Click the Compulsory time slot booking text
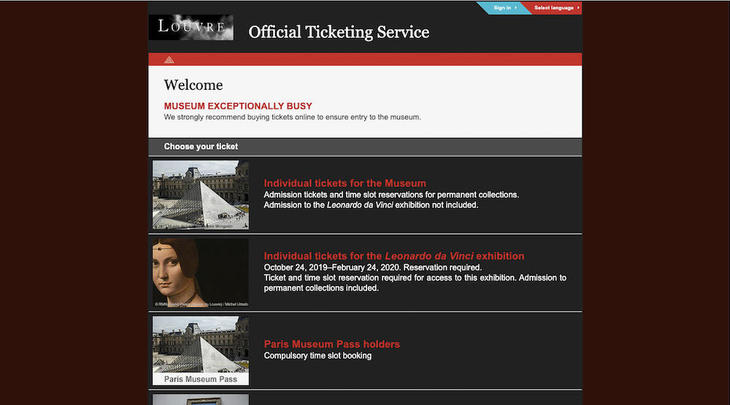The width and height of the screenshot is (730, 405). (317, 356)
